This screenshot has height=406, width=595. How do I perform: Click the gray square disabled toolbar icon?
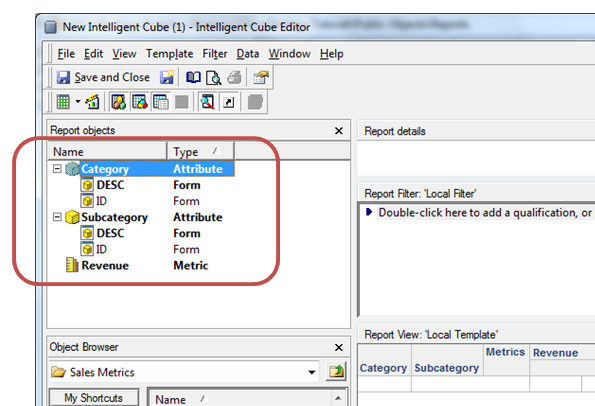point(181,102)
